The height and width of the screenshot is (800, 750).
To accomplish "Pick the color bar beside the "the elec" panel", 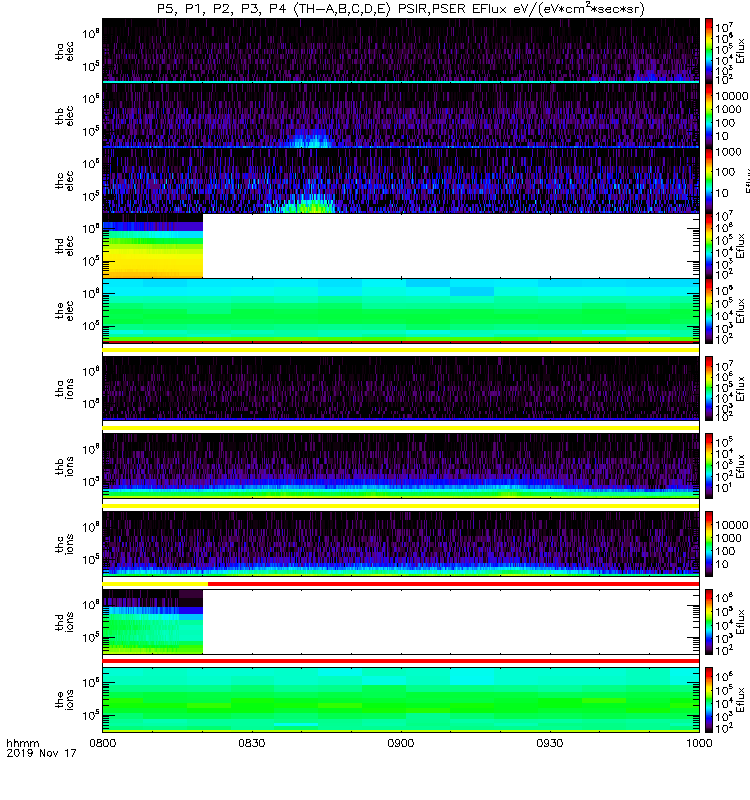I will pos(709,311).
